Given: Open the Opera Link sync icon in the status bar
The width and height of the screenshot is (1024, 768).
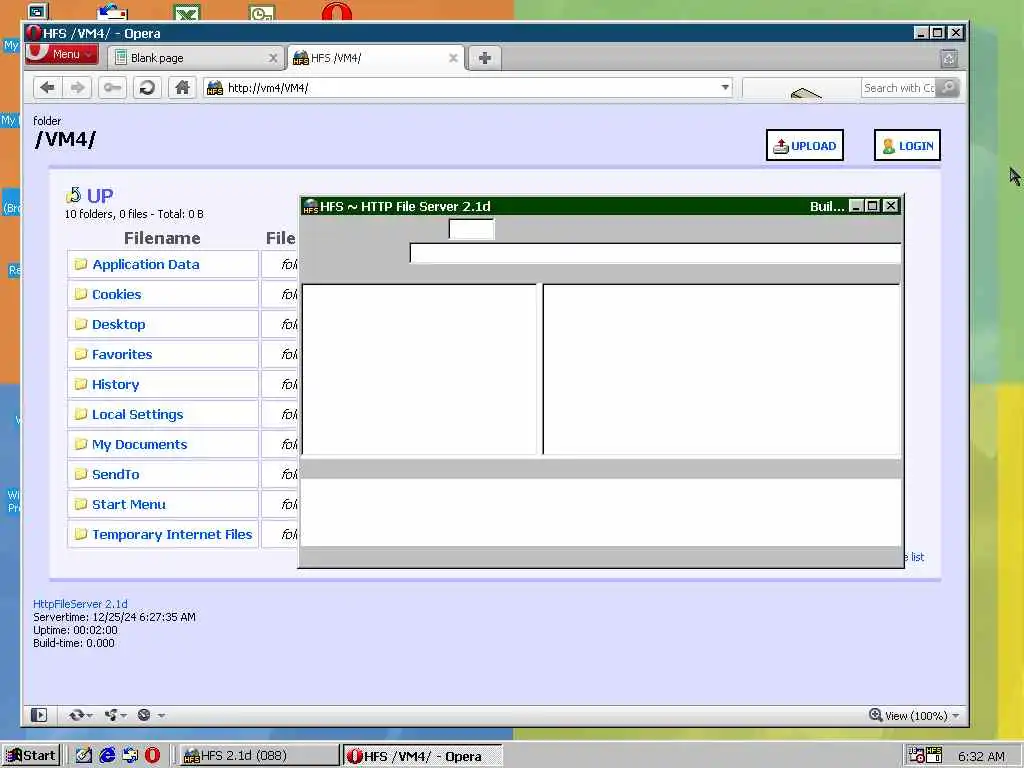Looking at the screenshot, I should pyautogui.click(x=76, y=715).
